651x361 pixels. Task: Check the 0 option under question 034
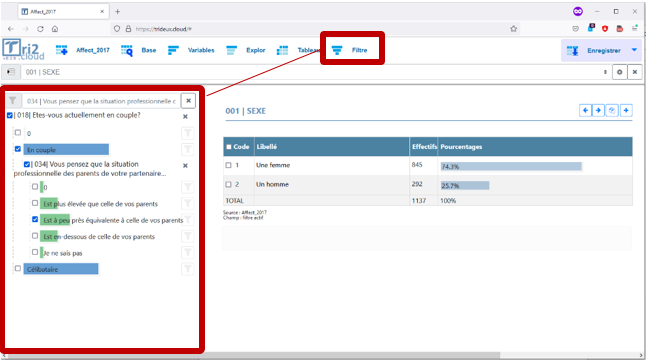[35, 187]
